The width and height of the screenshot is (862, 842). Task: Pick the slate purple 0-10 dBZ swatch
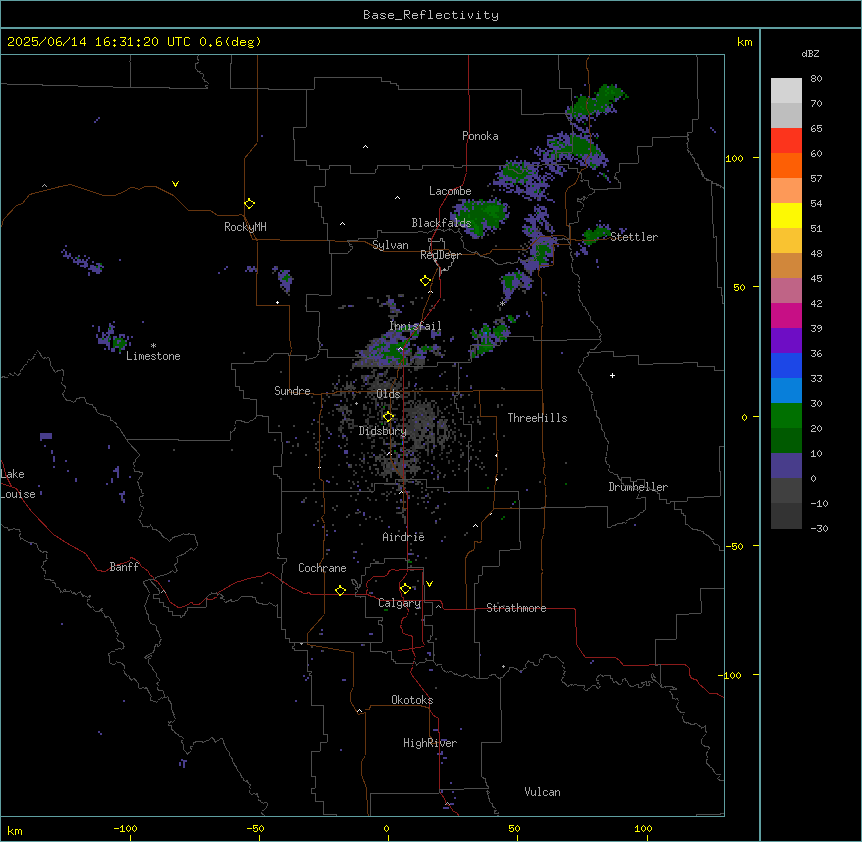pos(786,466)
